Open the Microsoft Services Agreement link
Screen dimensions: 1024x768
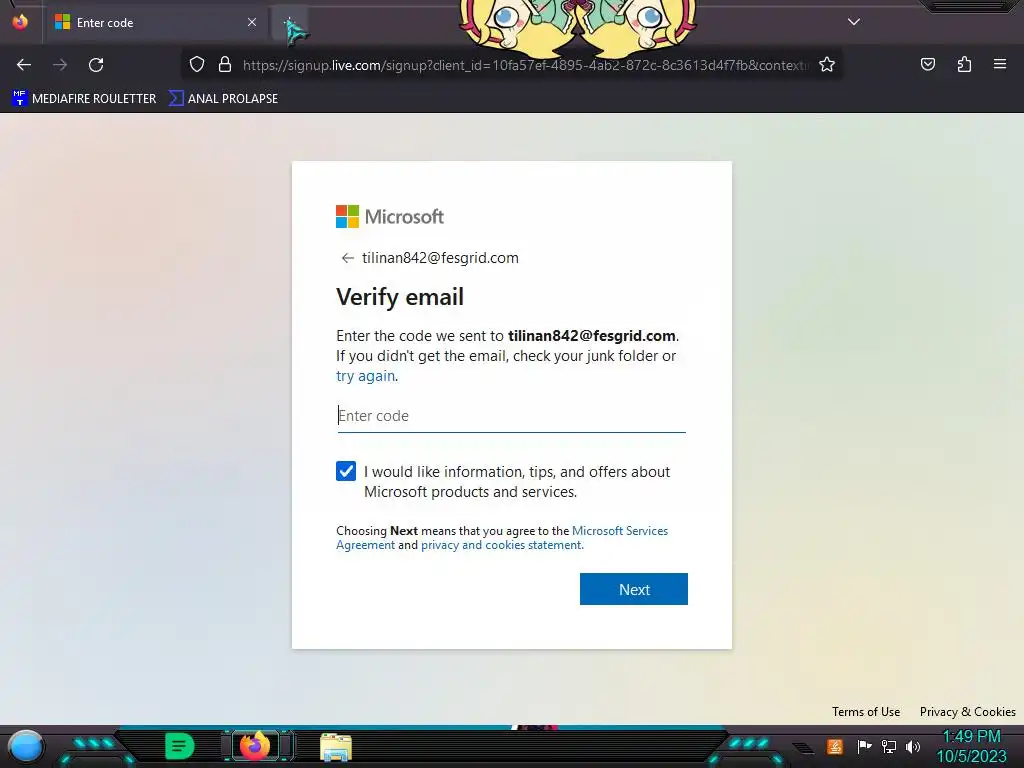point(502,537)
